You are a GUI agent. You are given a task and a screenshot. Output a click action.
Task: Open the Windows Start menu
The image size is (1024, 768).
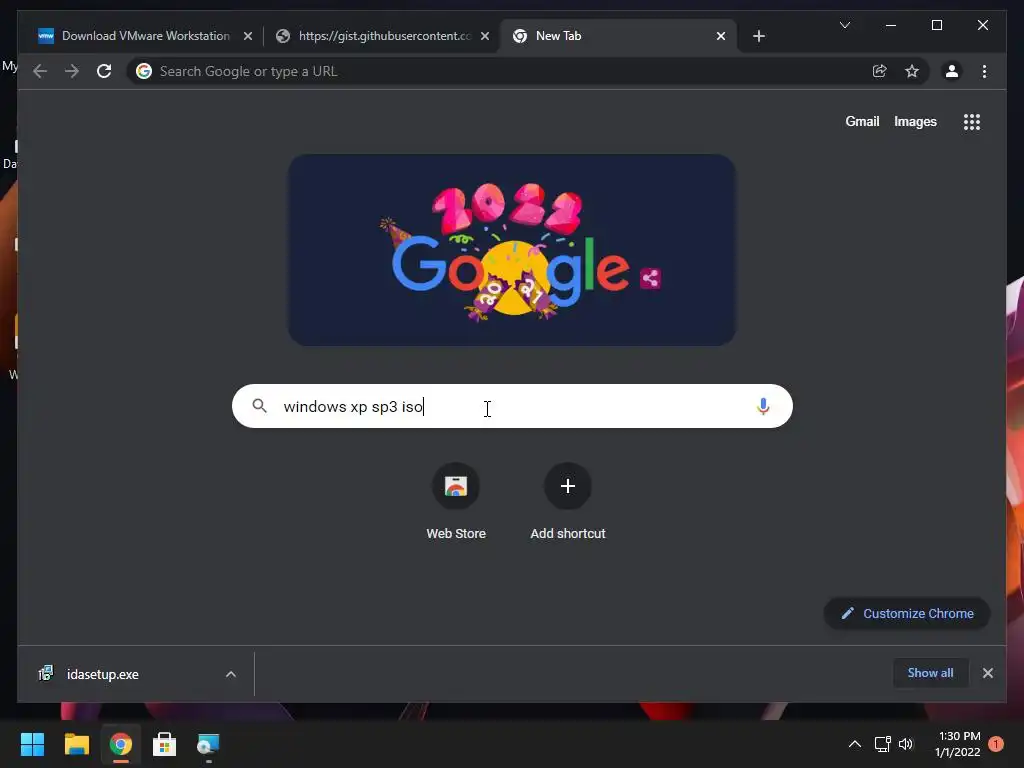click(x=33, y=744)
